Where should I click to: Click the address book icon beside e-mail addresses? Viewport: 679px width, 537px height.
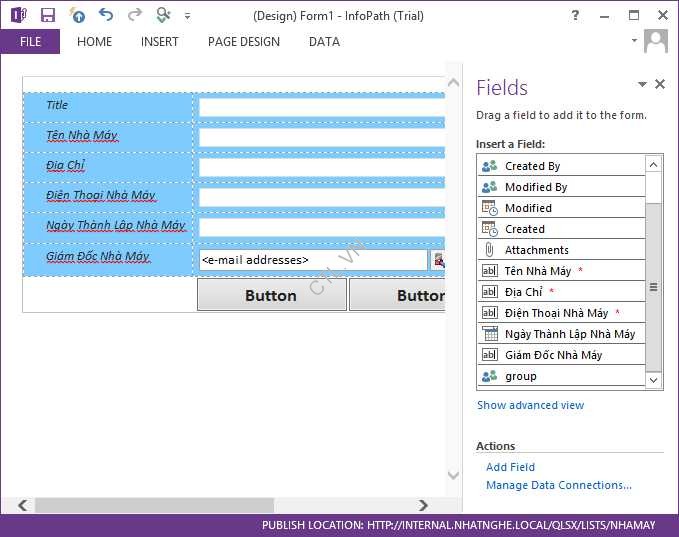(438, 260)
